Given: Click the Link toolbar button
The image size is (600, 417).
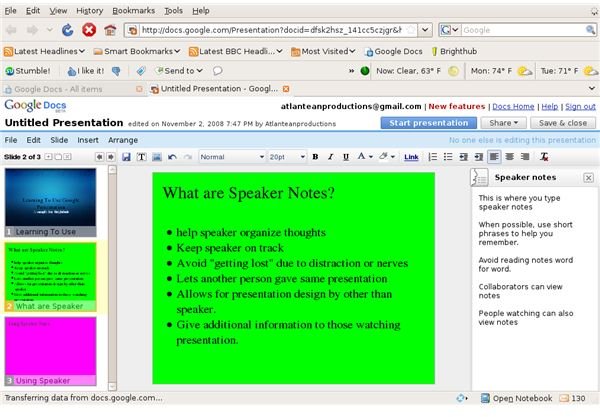Looking at the screenshot, I should (411, 157).
